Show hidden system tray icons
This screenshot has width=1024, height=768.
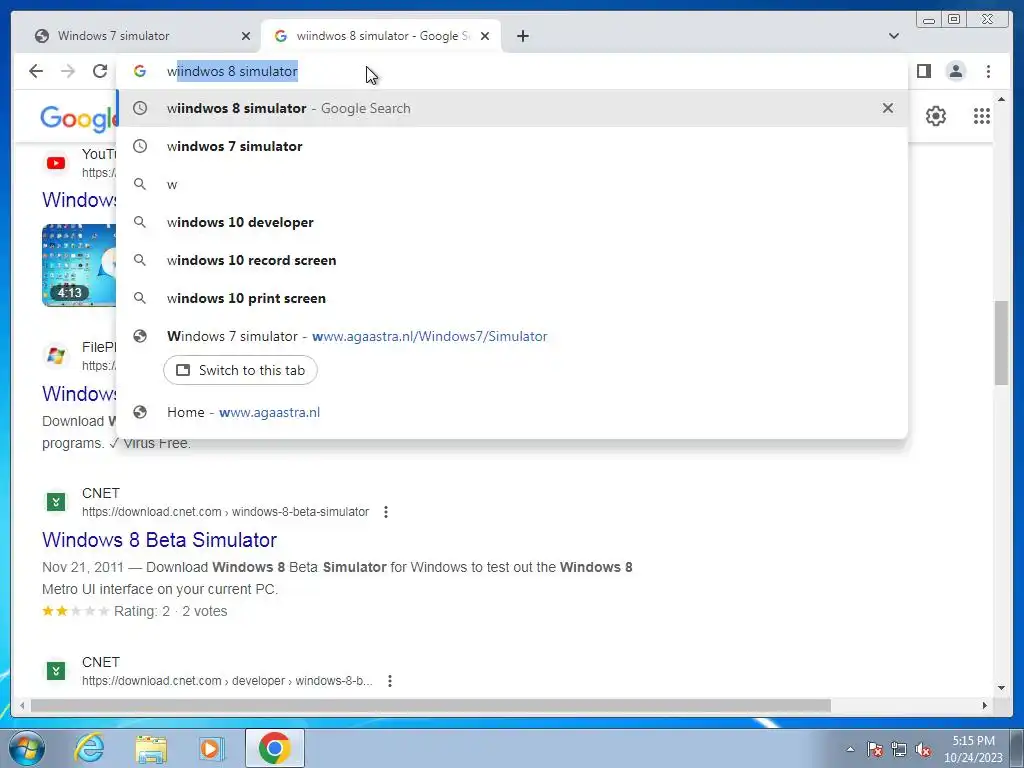(x=850, y=749)
